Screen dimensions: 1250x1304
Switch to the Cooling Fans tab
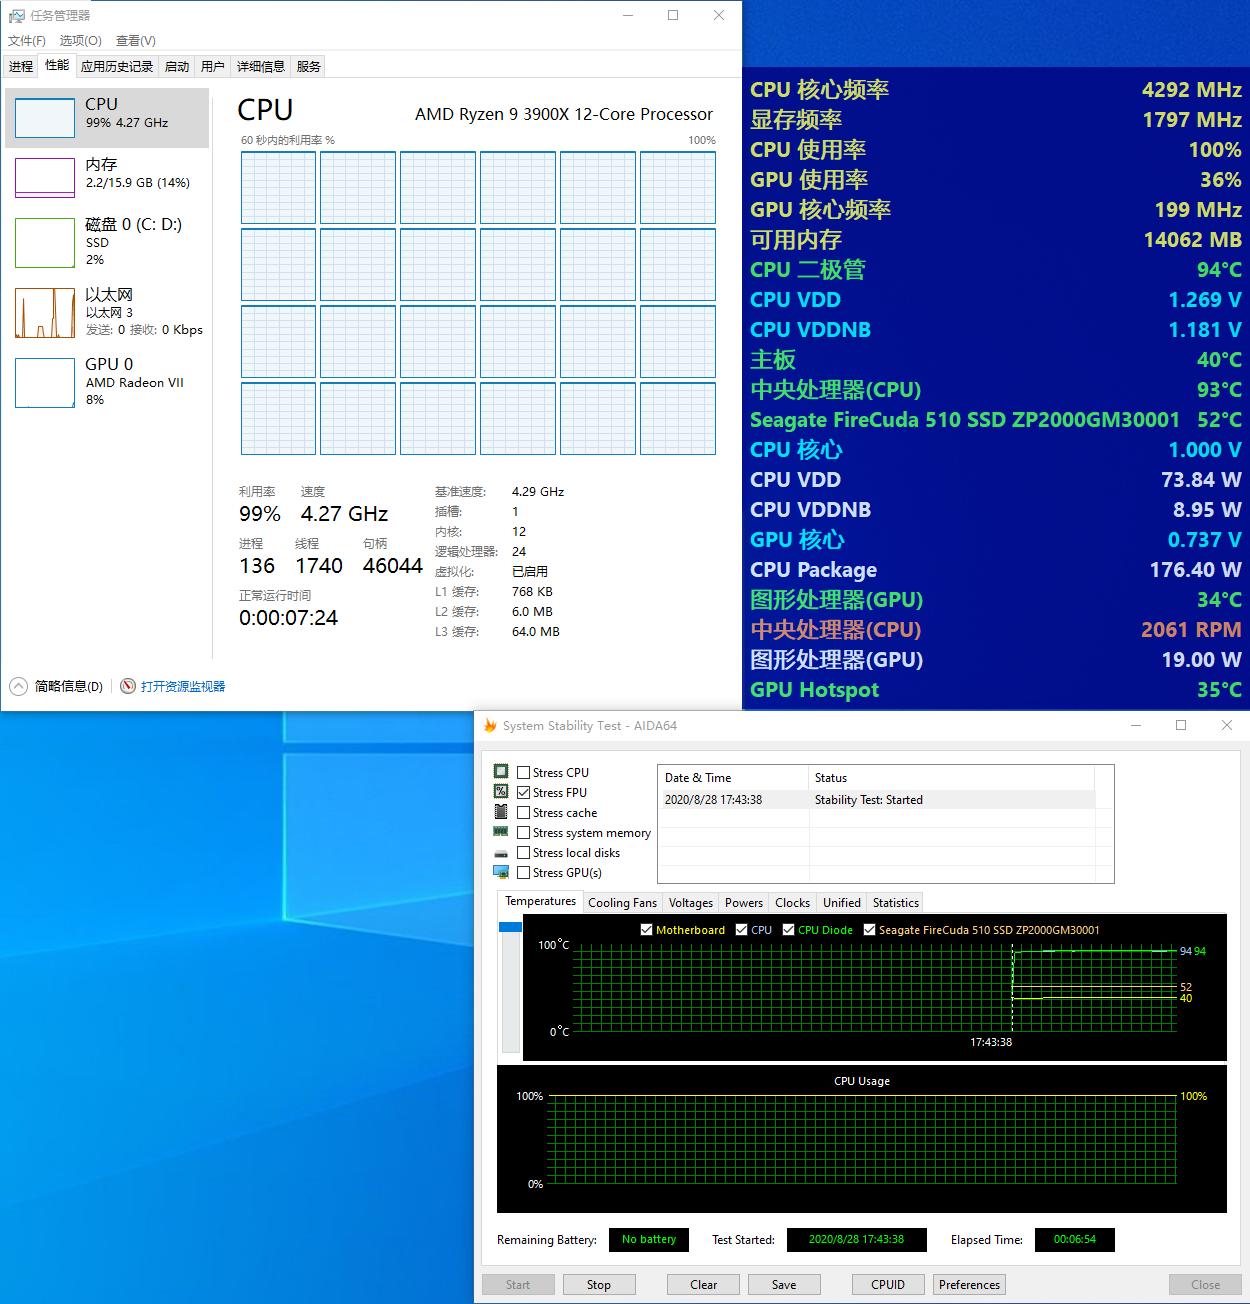click(x=622, y=902)
